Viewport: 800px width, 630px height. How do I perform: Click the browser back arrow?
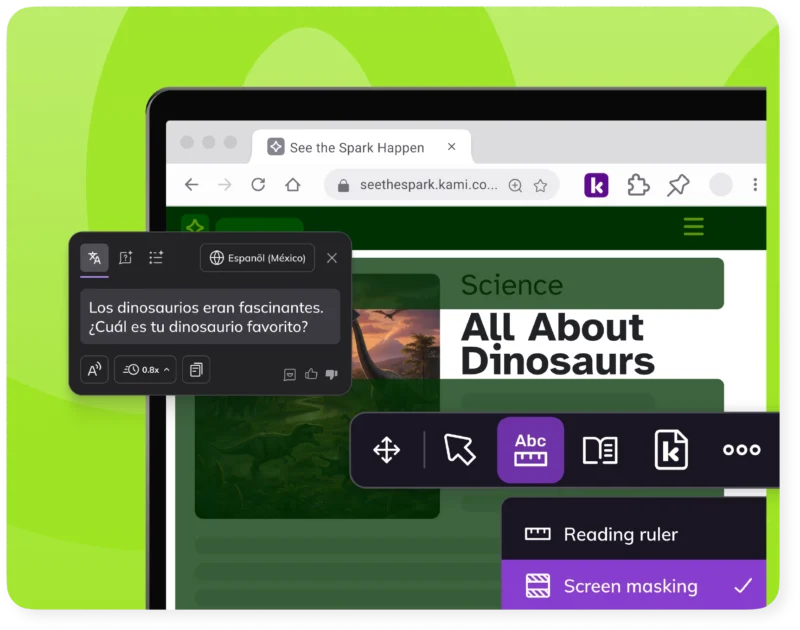pyautogui.click(x=192, y=185)
